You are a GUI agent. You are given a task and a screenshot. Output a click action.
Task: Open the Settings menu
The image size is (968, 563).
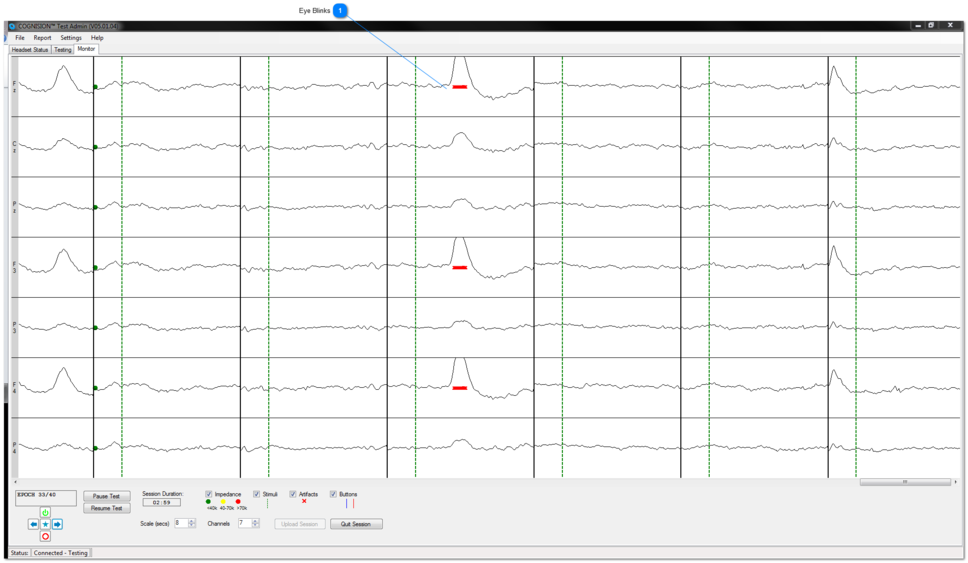tap(71, 38)
